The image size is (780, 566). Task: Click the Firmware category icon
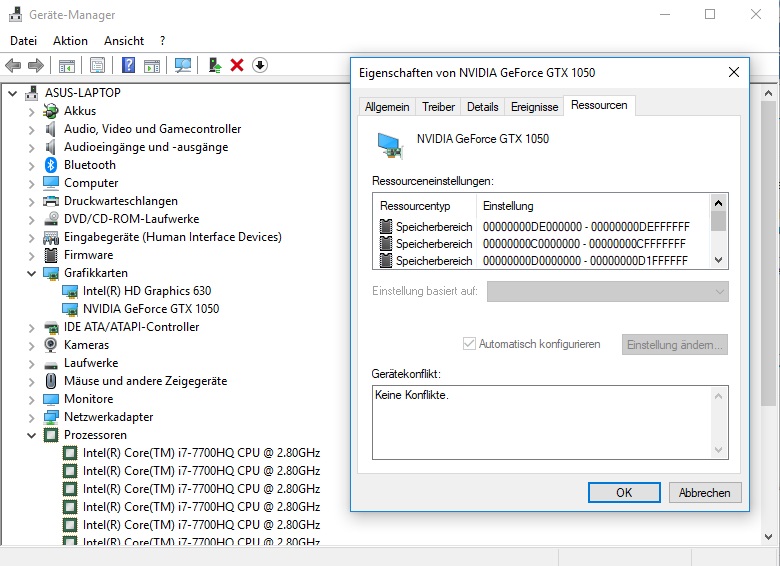[x=51, y=255]
